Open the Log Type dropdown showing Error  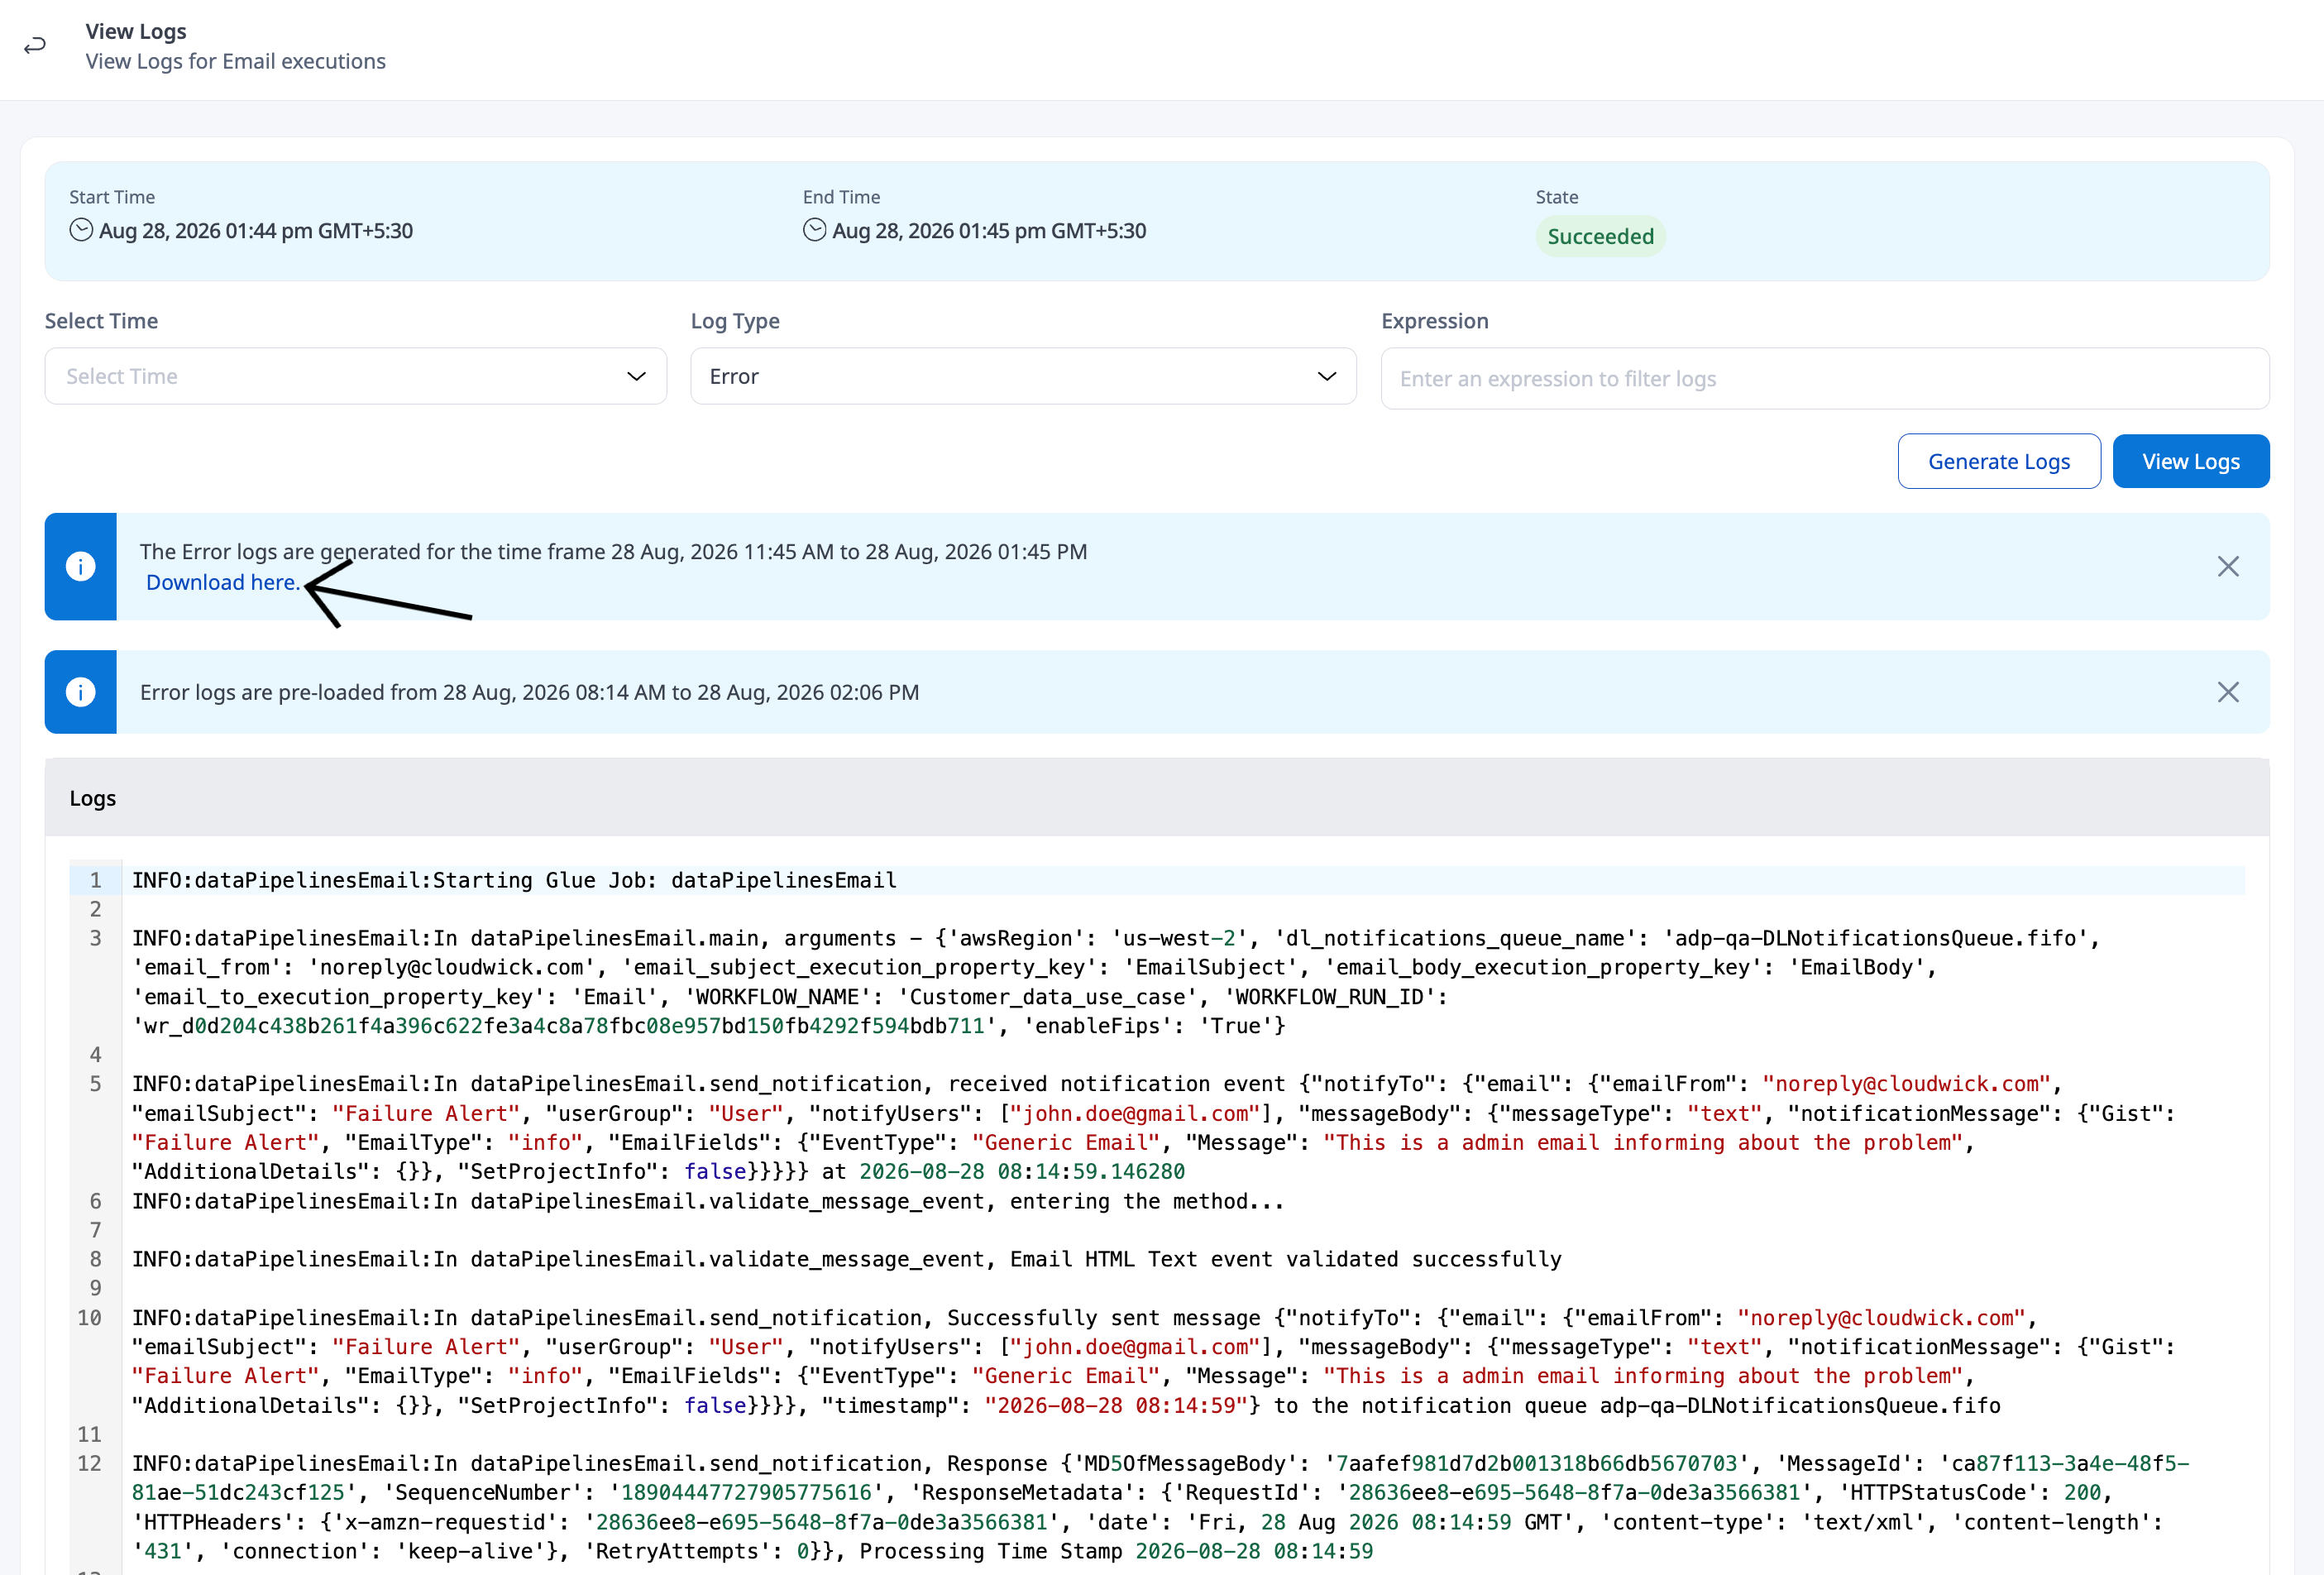tap(1023, 376)
